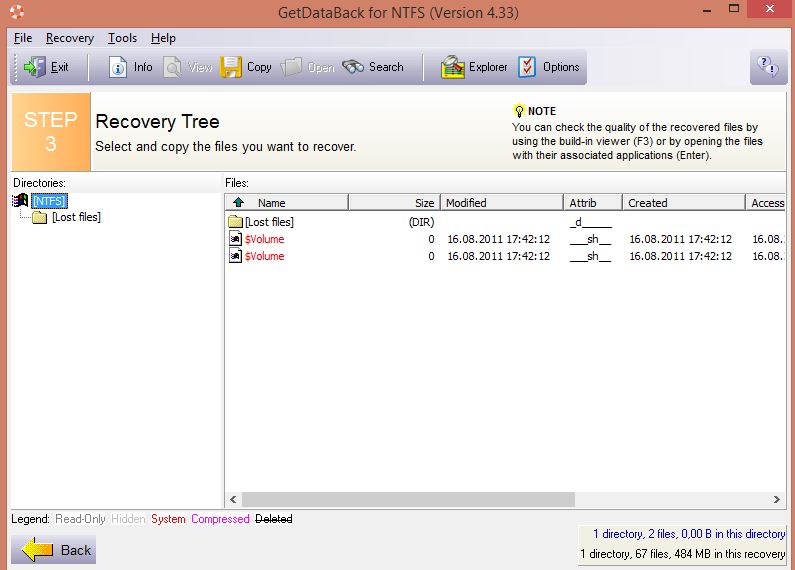Sort files by Created column header
The image size is (795, 570).
683,202
